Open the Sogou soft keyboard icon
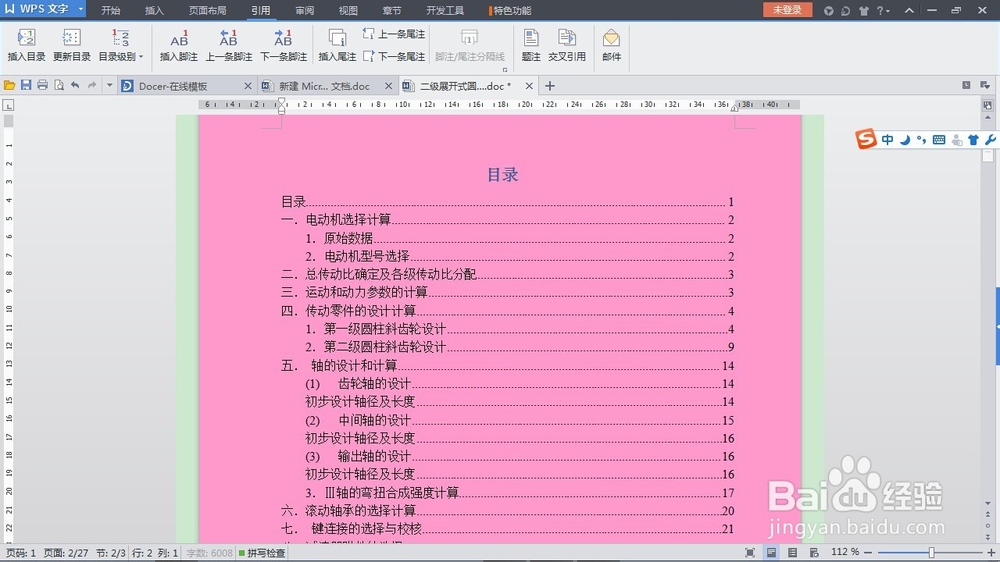The width and height of the screenshot is (1000, 562). [x=939, y=140]
